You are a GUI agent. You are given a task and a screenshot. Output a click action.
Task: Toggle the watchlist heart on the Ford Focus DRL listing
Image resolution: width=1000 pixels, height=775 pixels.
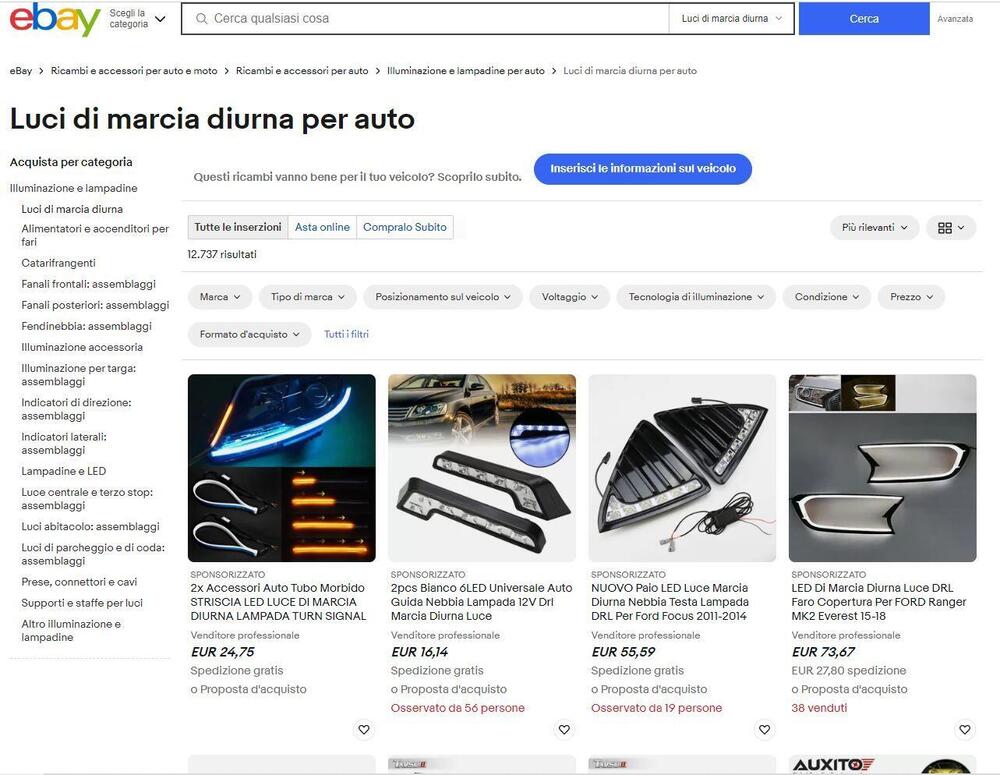[x=764, y=729]
